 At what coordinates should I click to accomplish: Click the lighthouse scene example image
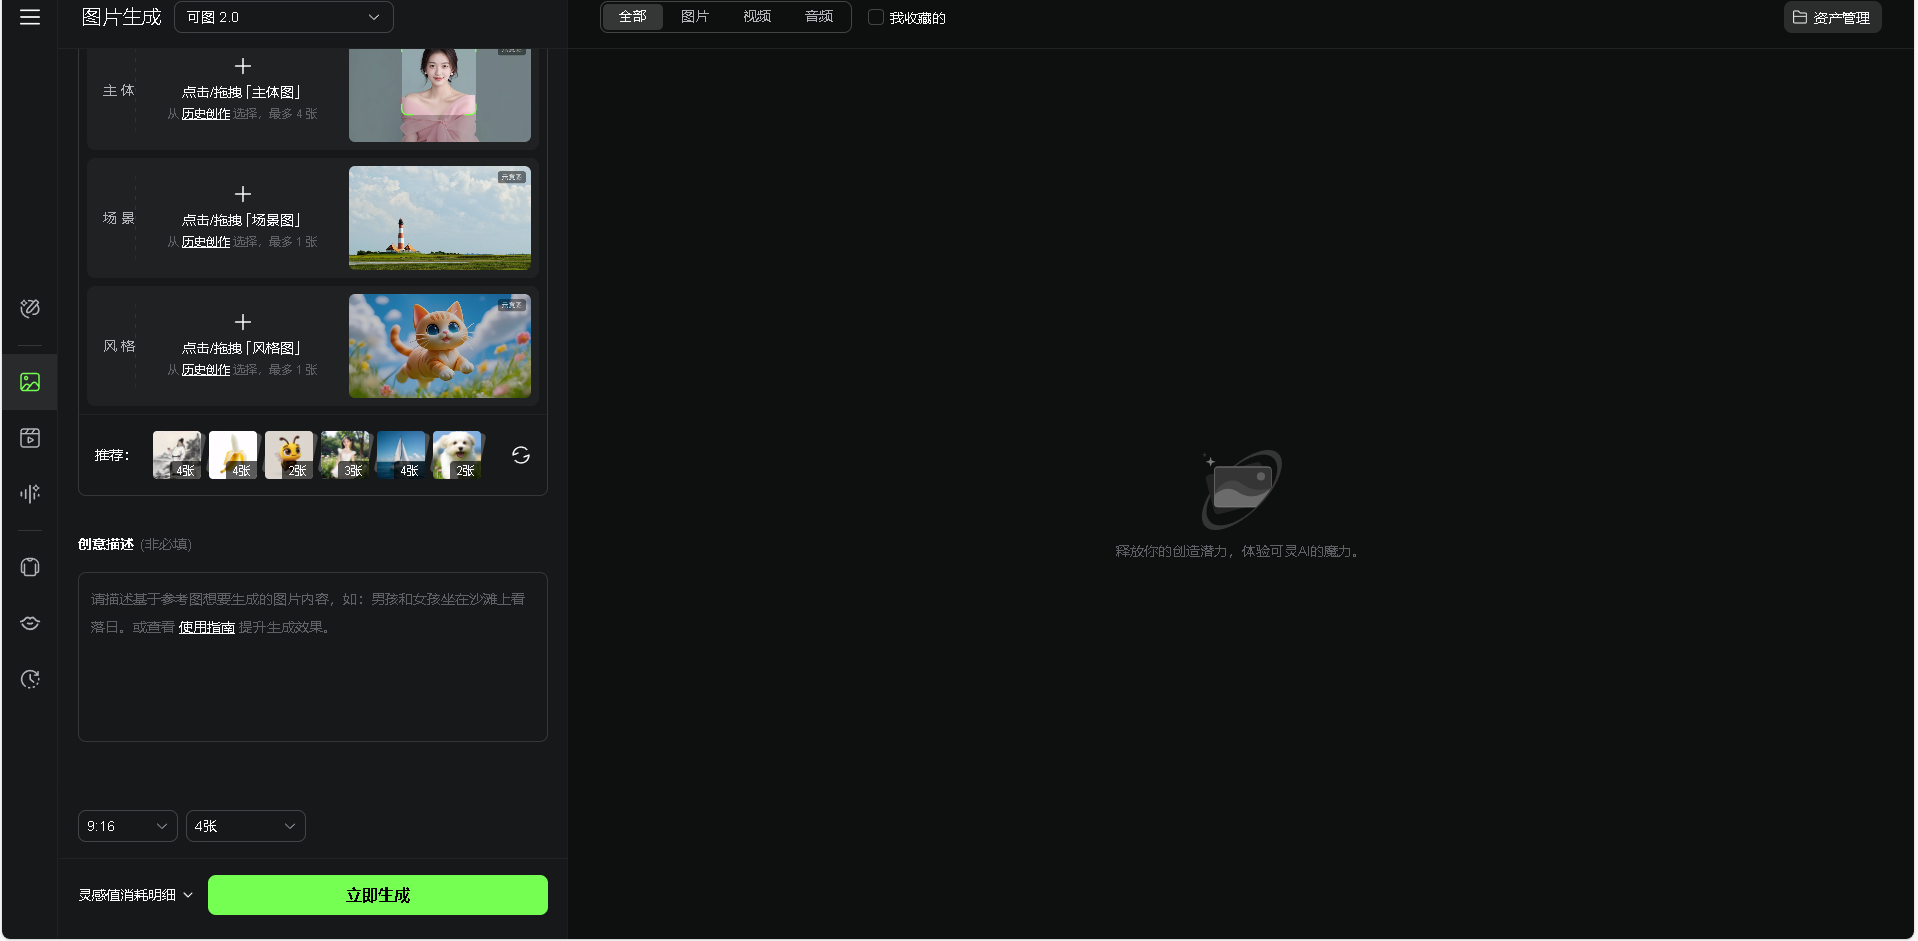pos(439,218)
